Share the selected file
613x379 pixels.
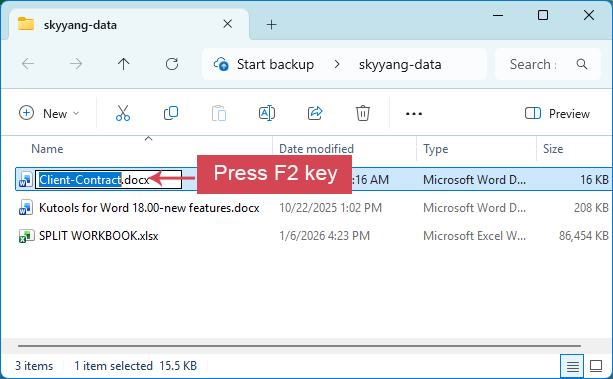point(315,113)
